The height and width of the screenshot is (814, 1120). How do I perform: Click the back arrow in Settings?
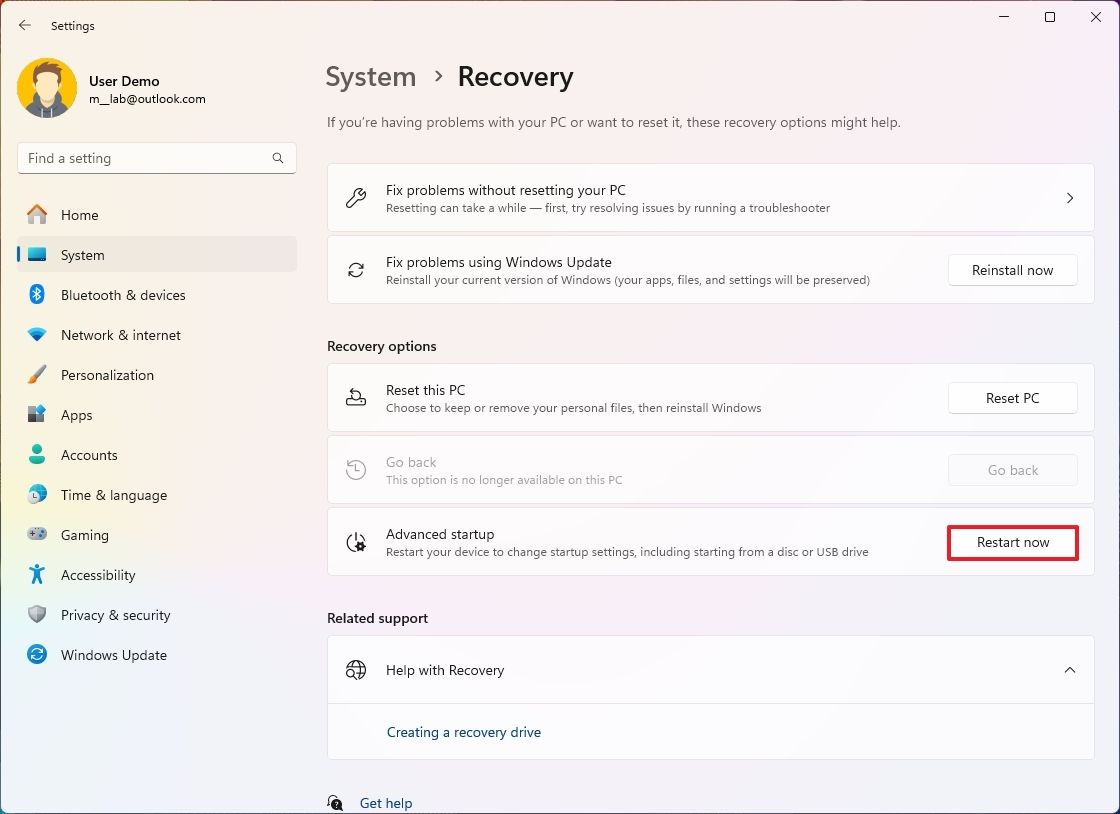[x=24, y=25]
